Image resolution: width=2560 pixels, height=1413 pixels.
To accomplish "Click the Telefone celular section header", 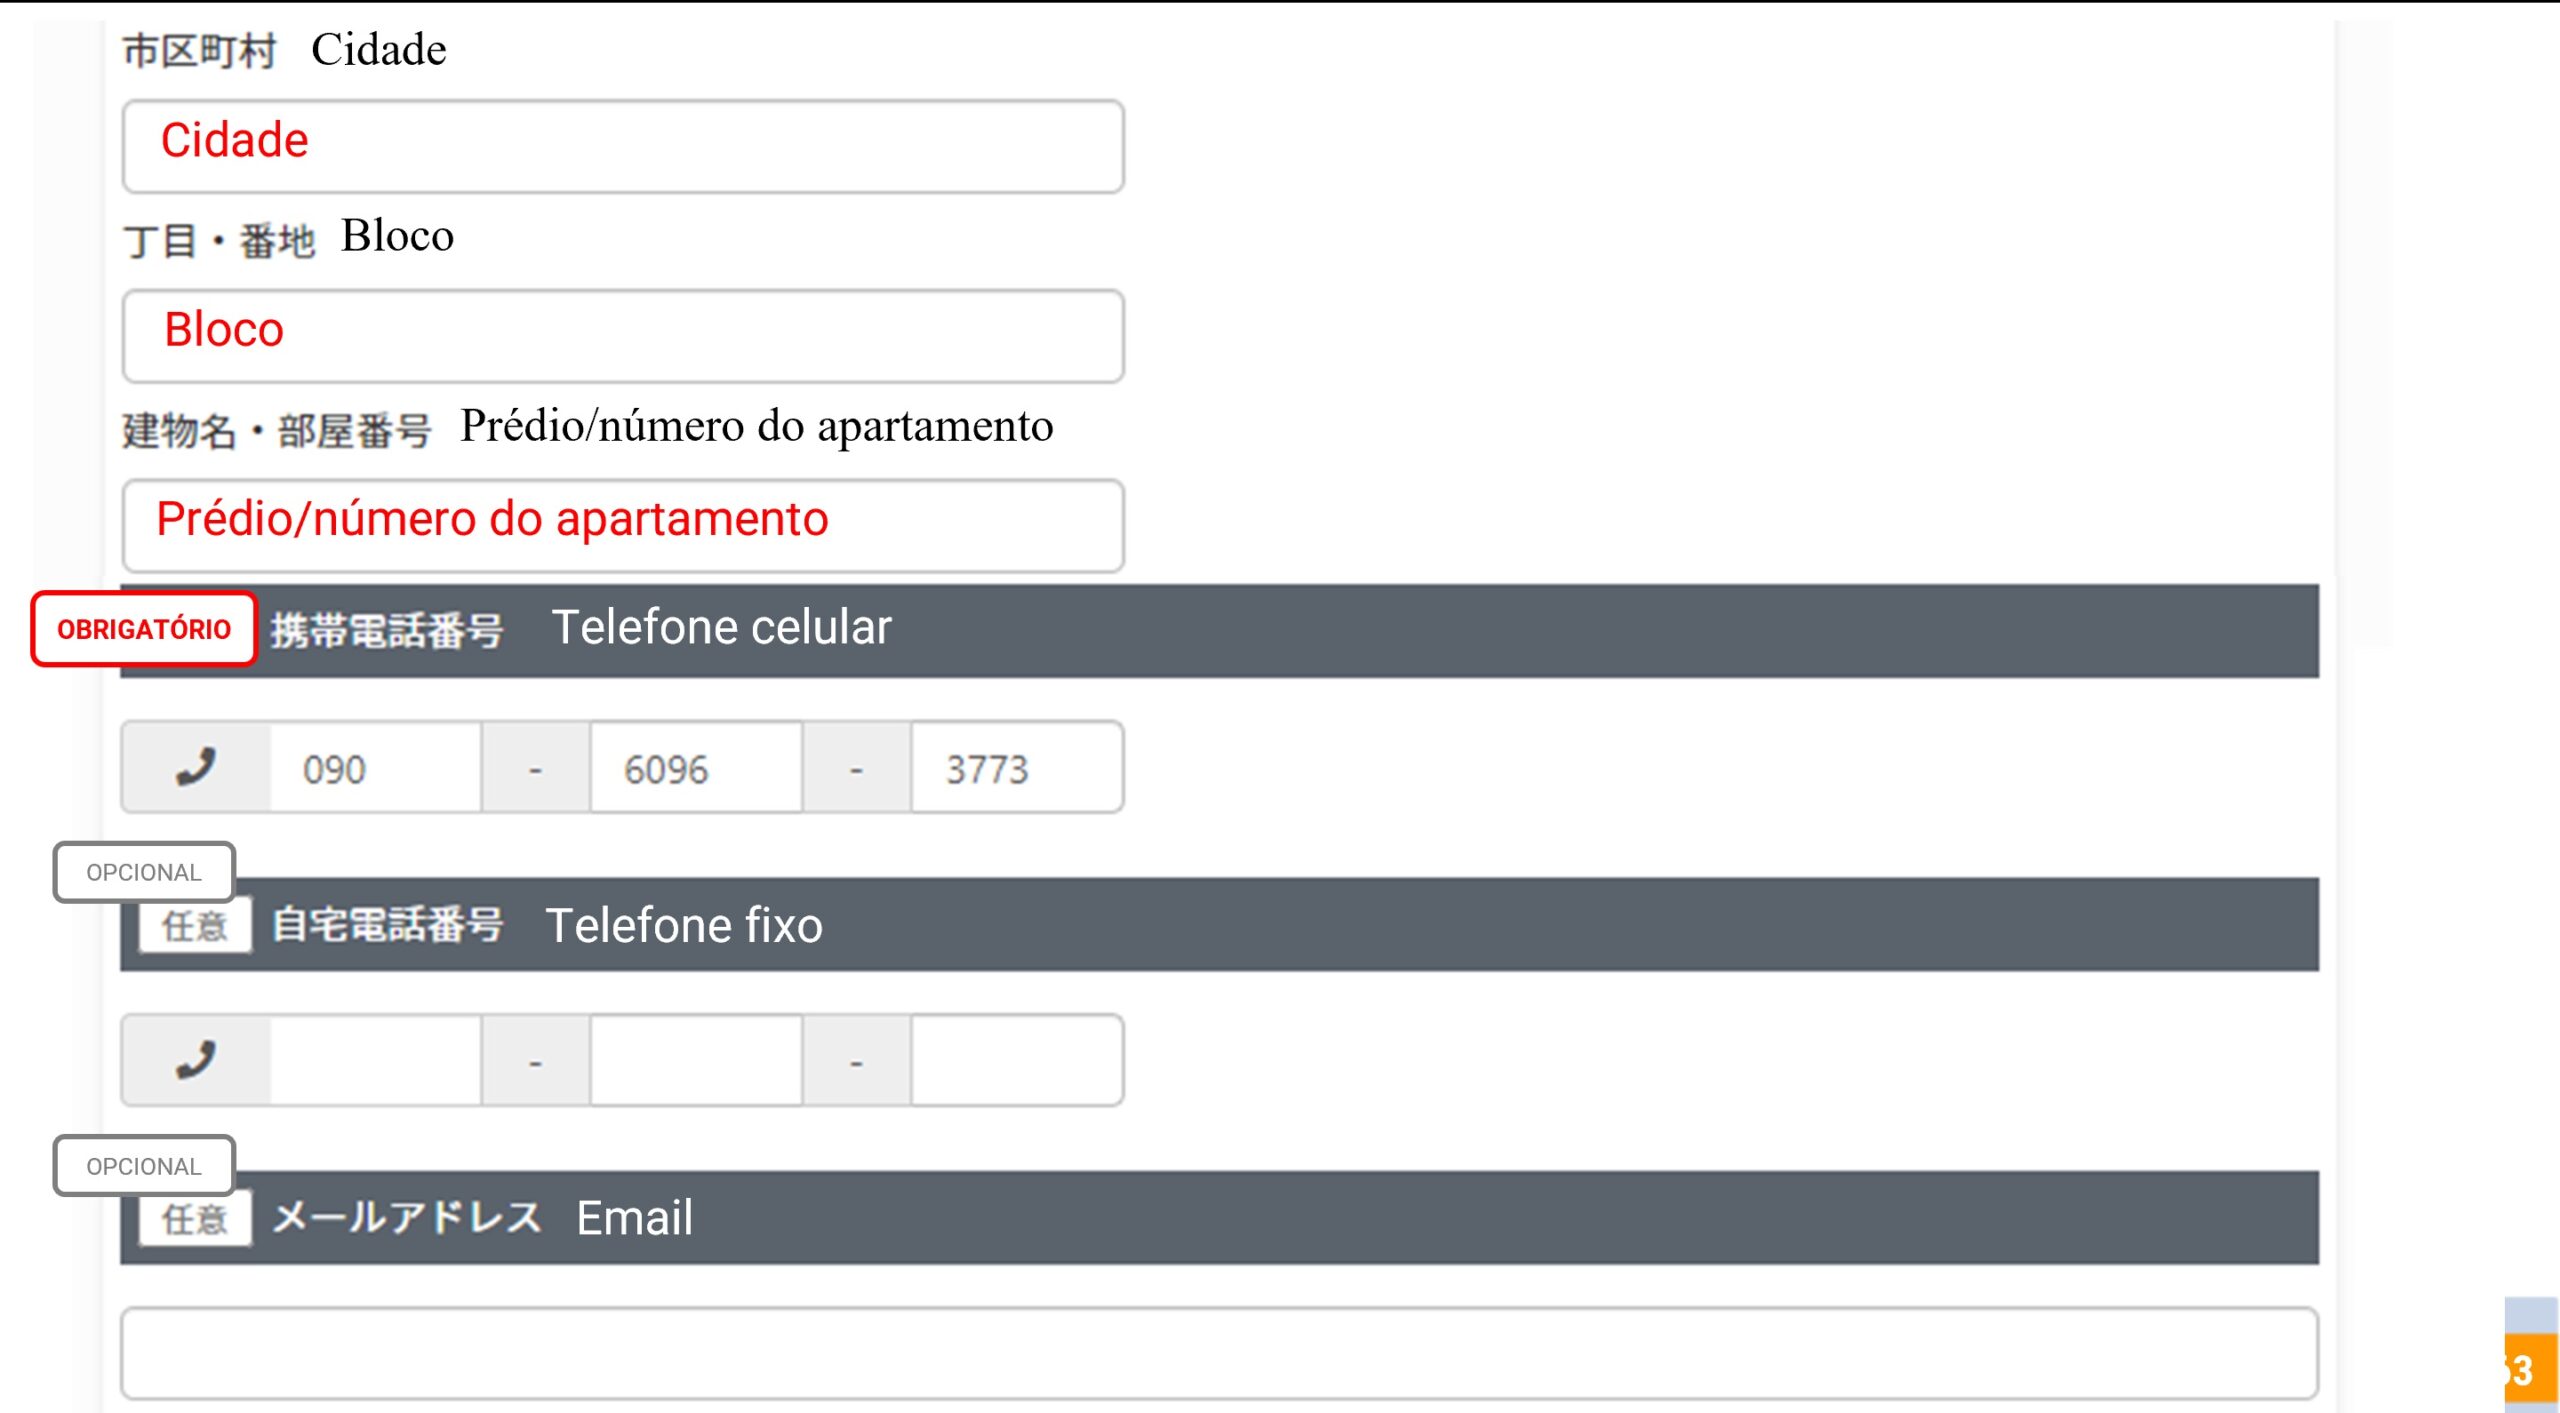I will 1400,630.
